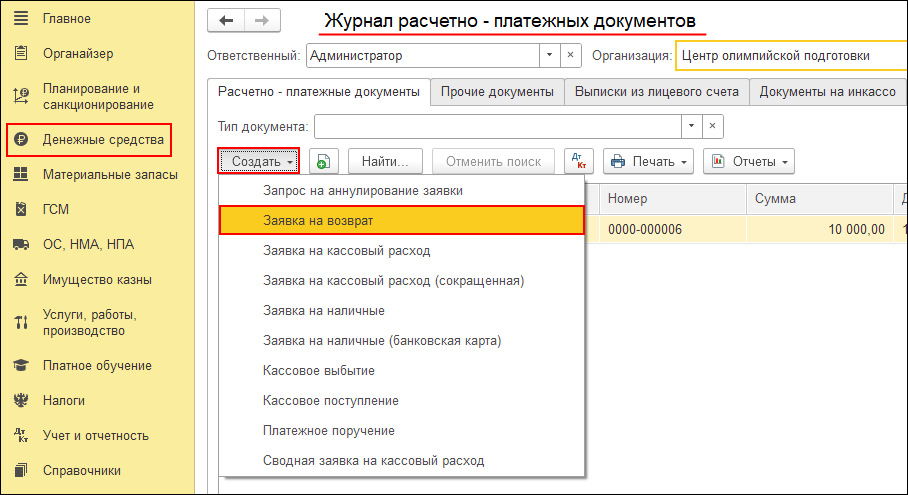The image size is (908, 495).
Task: Clear the Ответственный field with X button
Action: (x=570, y=56)
